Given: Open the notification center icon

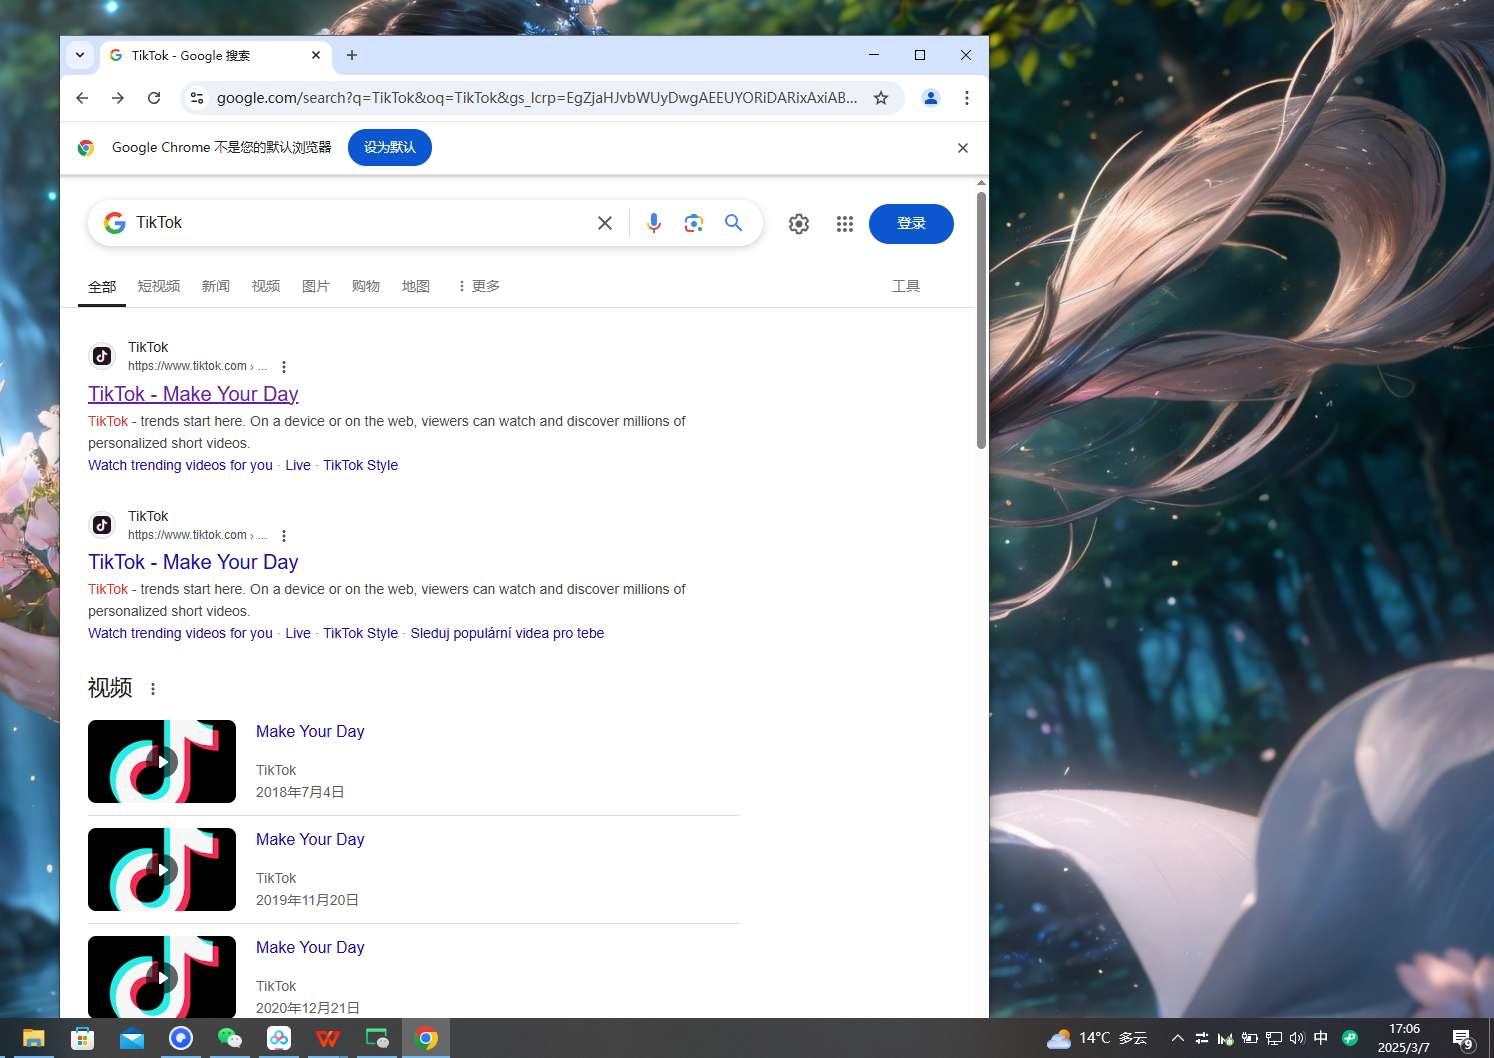Looking at the screenshot, I should pyautogui.click(x=1463, y=1039).
